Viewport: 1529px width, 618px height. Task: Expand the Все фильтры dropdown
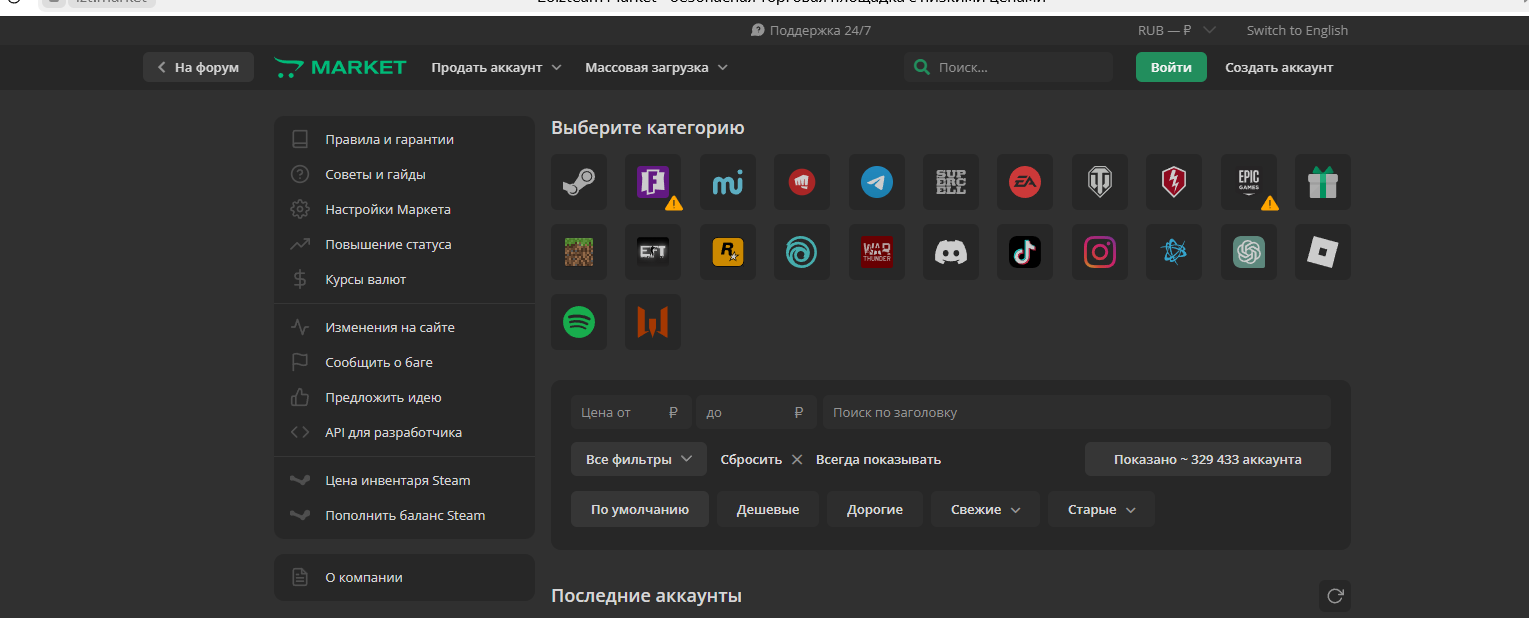(638, 459)
